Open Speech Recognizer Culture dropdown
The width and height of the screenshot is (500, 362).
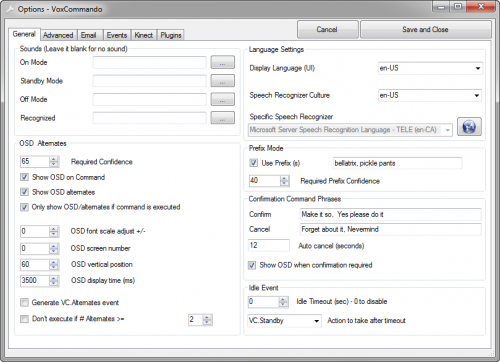(x=430, y=95)
